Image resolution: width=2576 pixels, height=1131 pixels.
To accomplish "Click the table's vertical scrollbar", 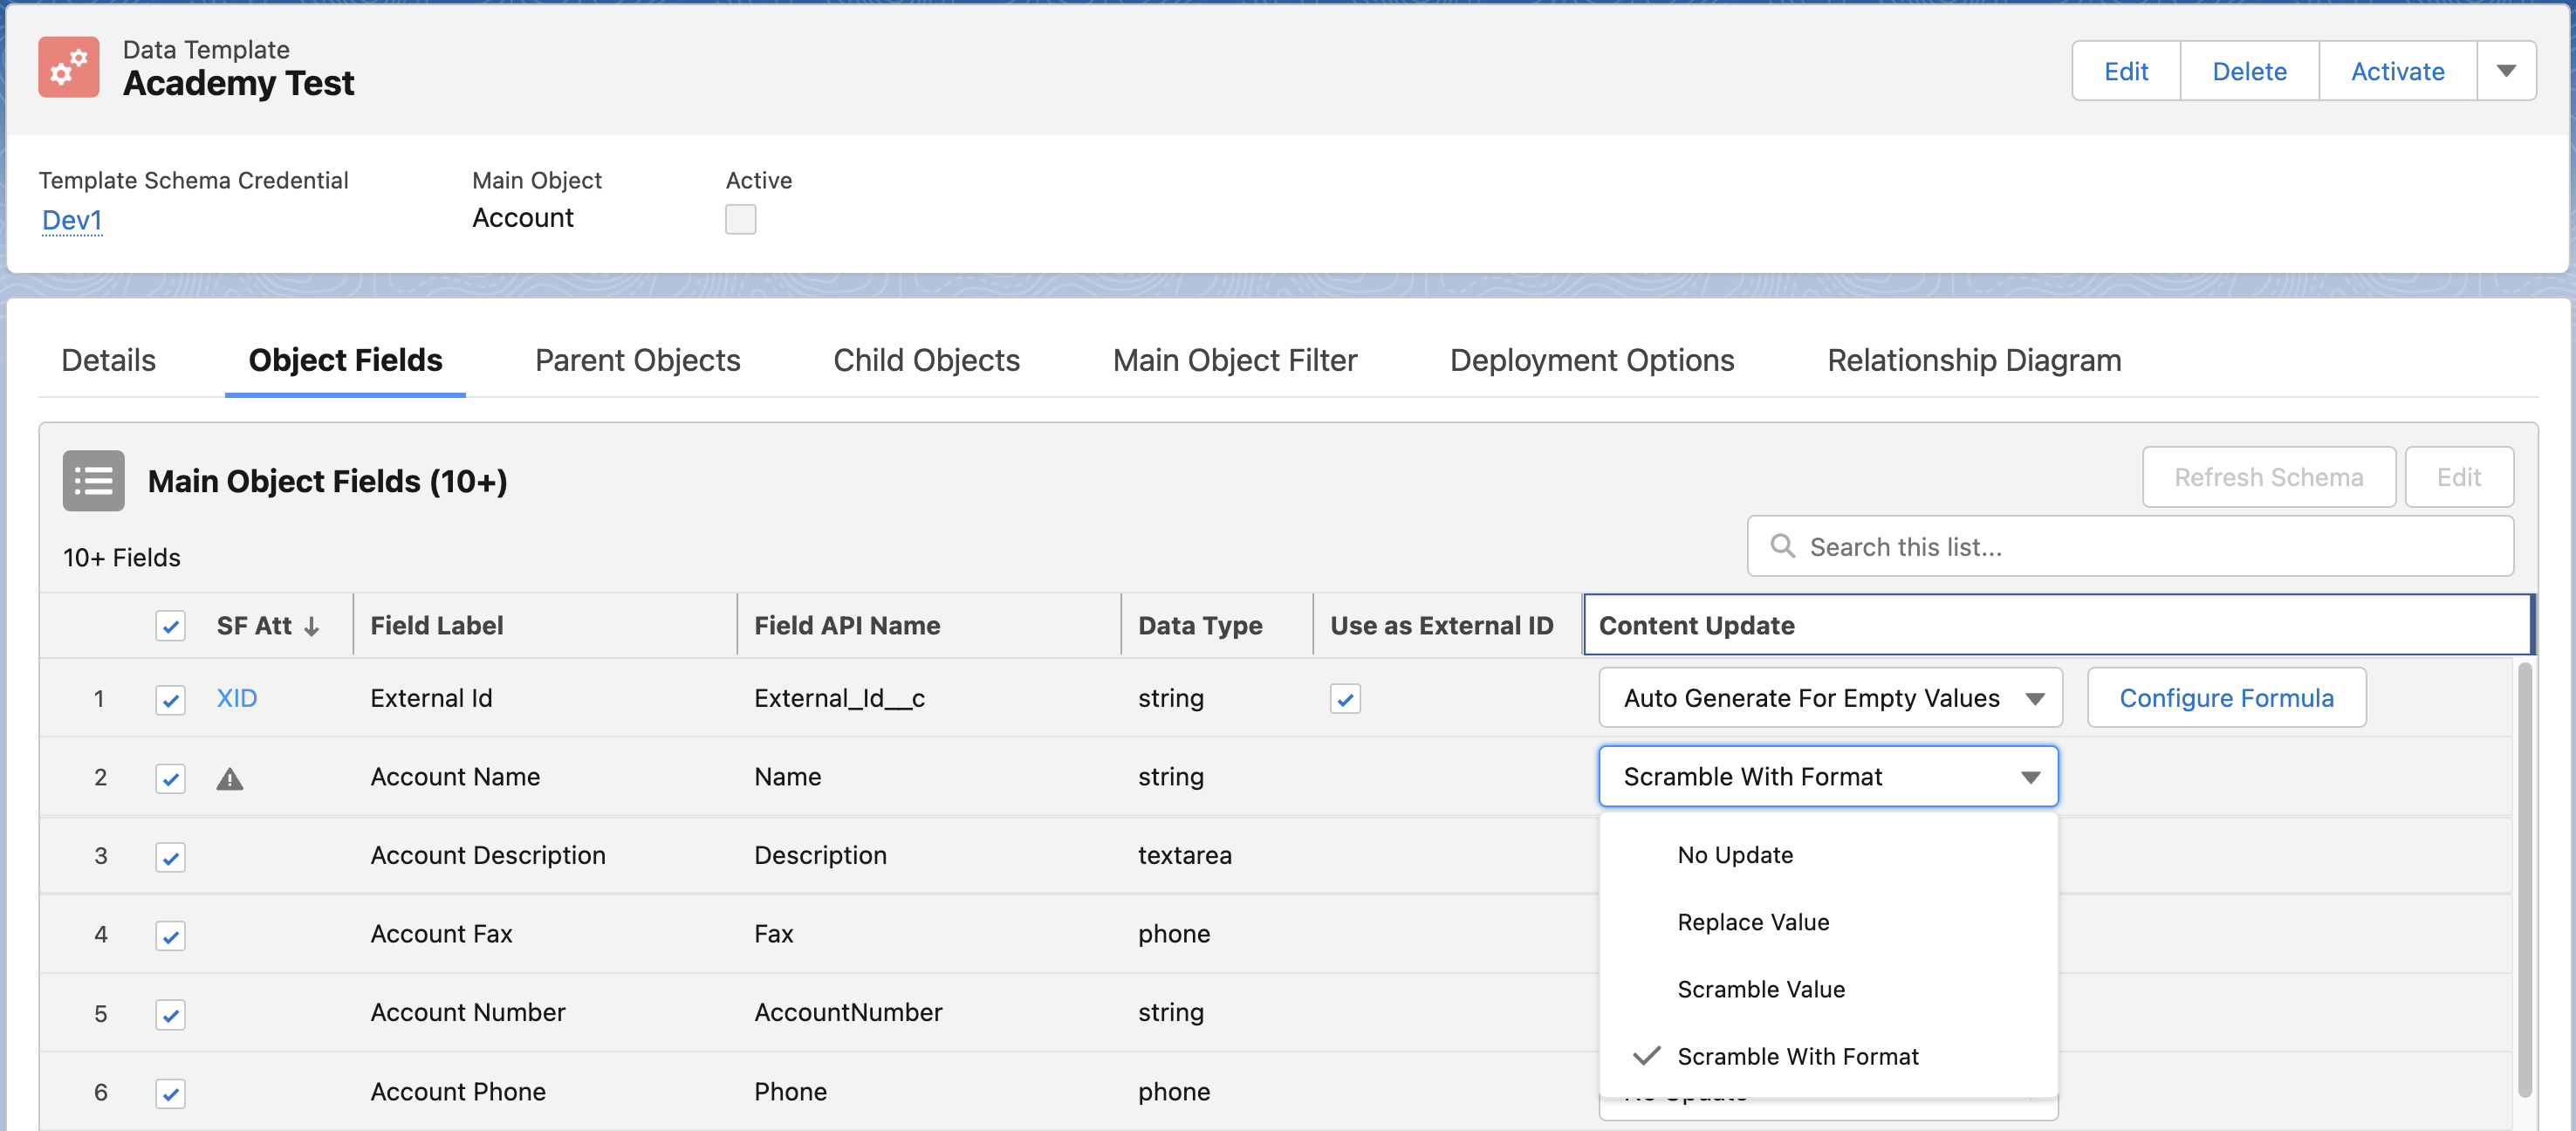I will 2524,880.
